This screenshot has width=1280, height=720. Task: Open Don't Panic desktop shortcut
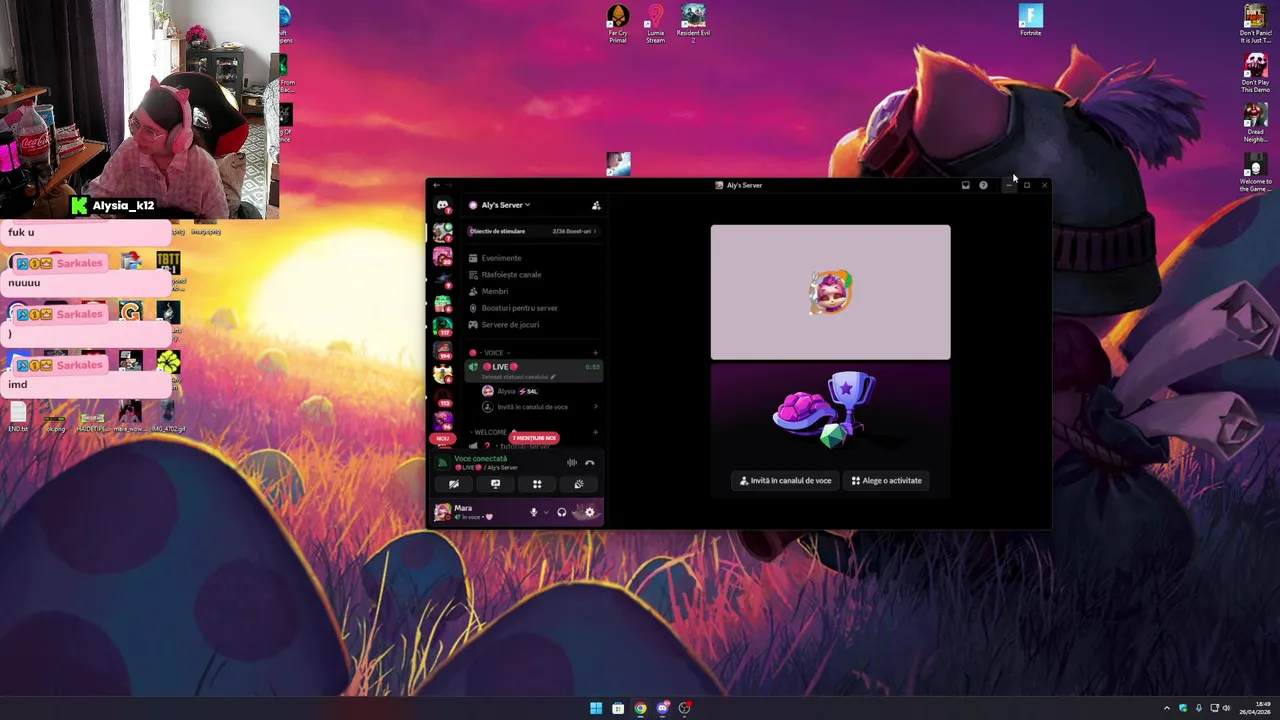click(1255, 24)
